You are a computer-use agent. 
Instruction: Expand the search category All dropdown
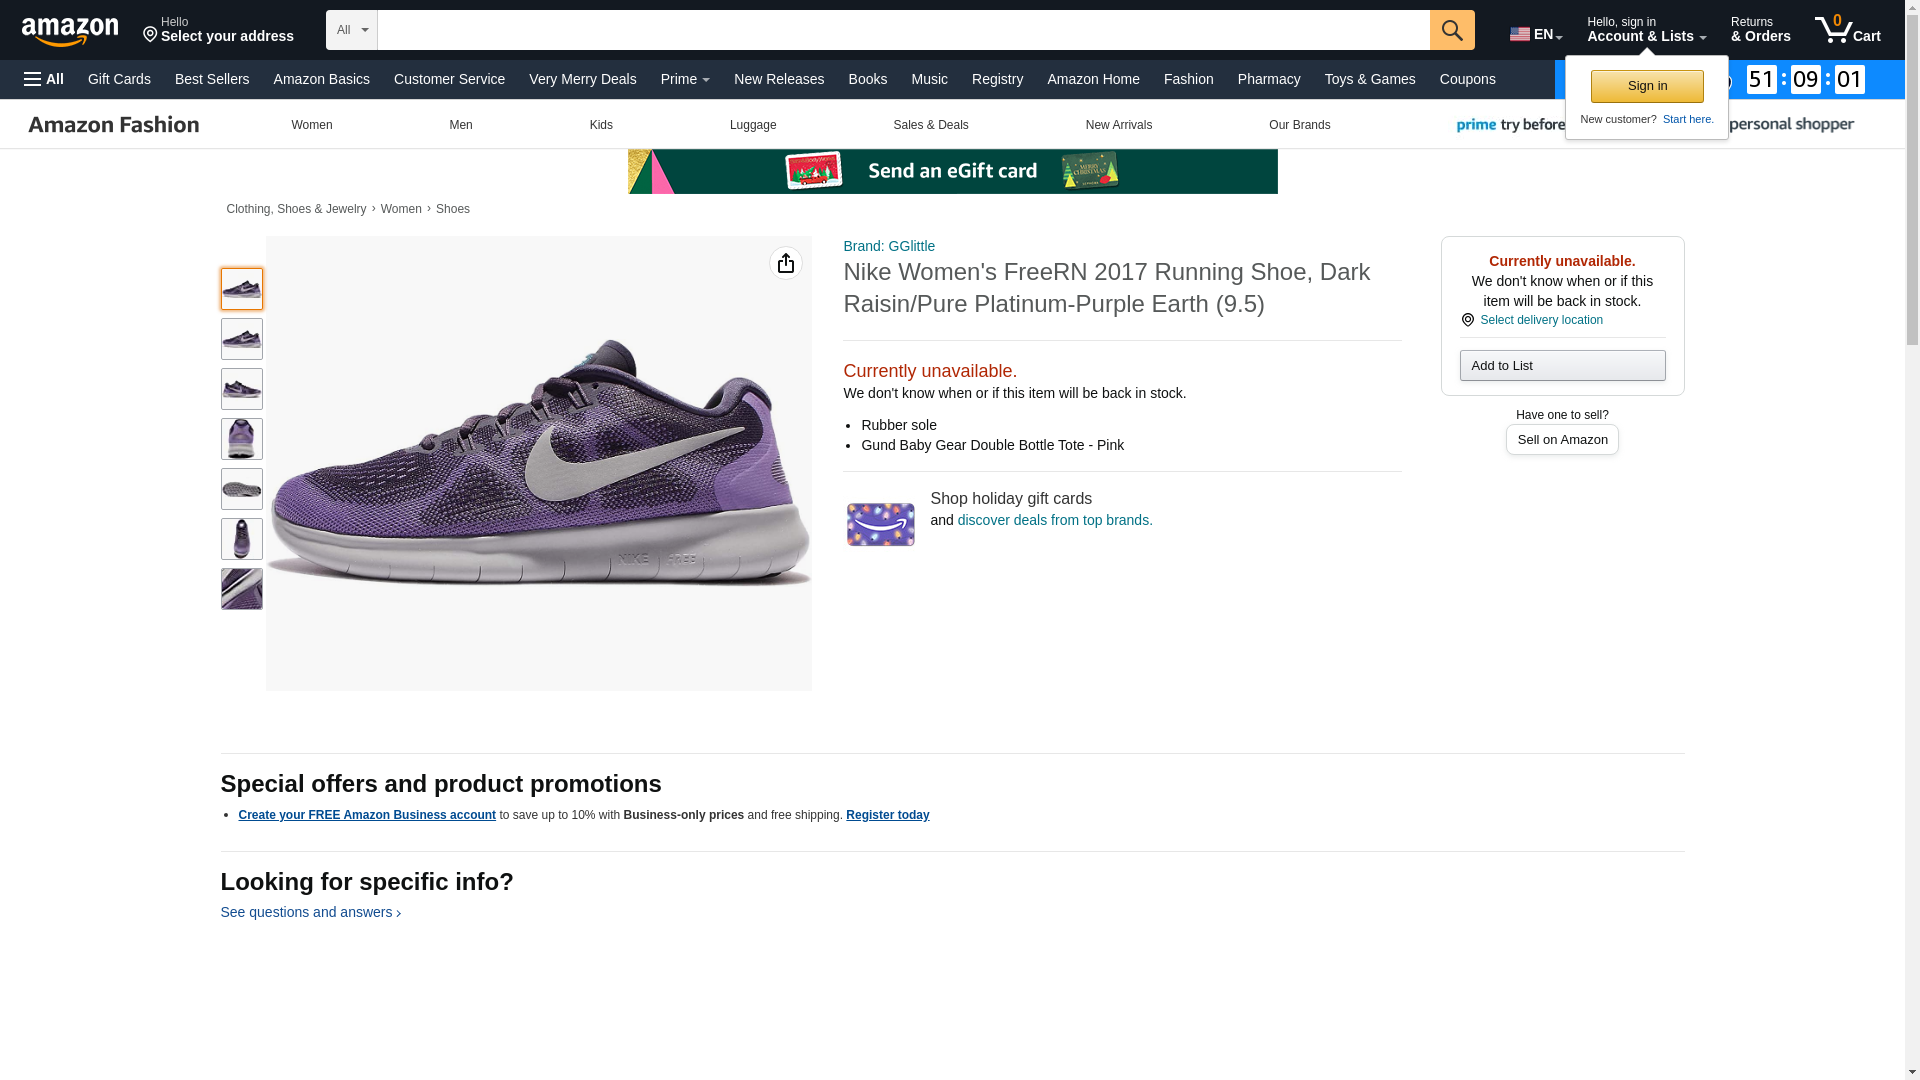[x=352, y=30]
